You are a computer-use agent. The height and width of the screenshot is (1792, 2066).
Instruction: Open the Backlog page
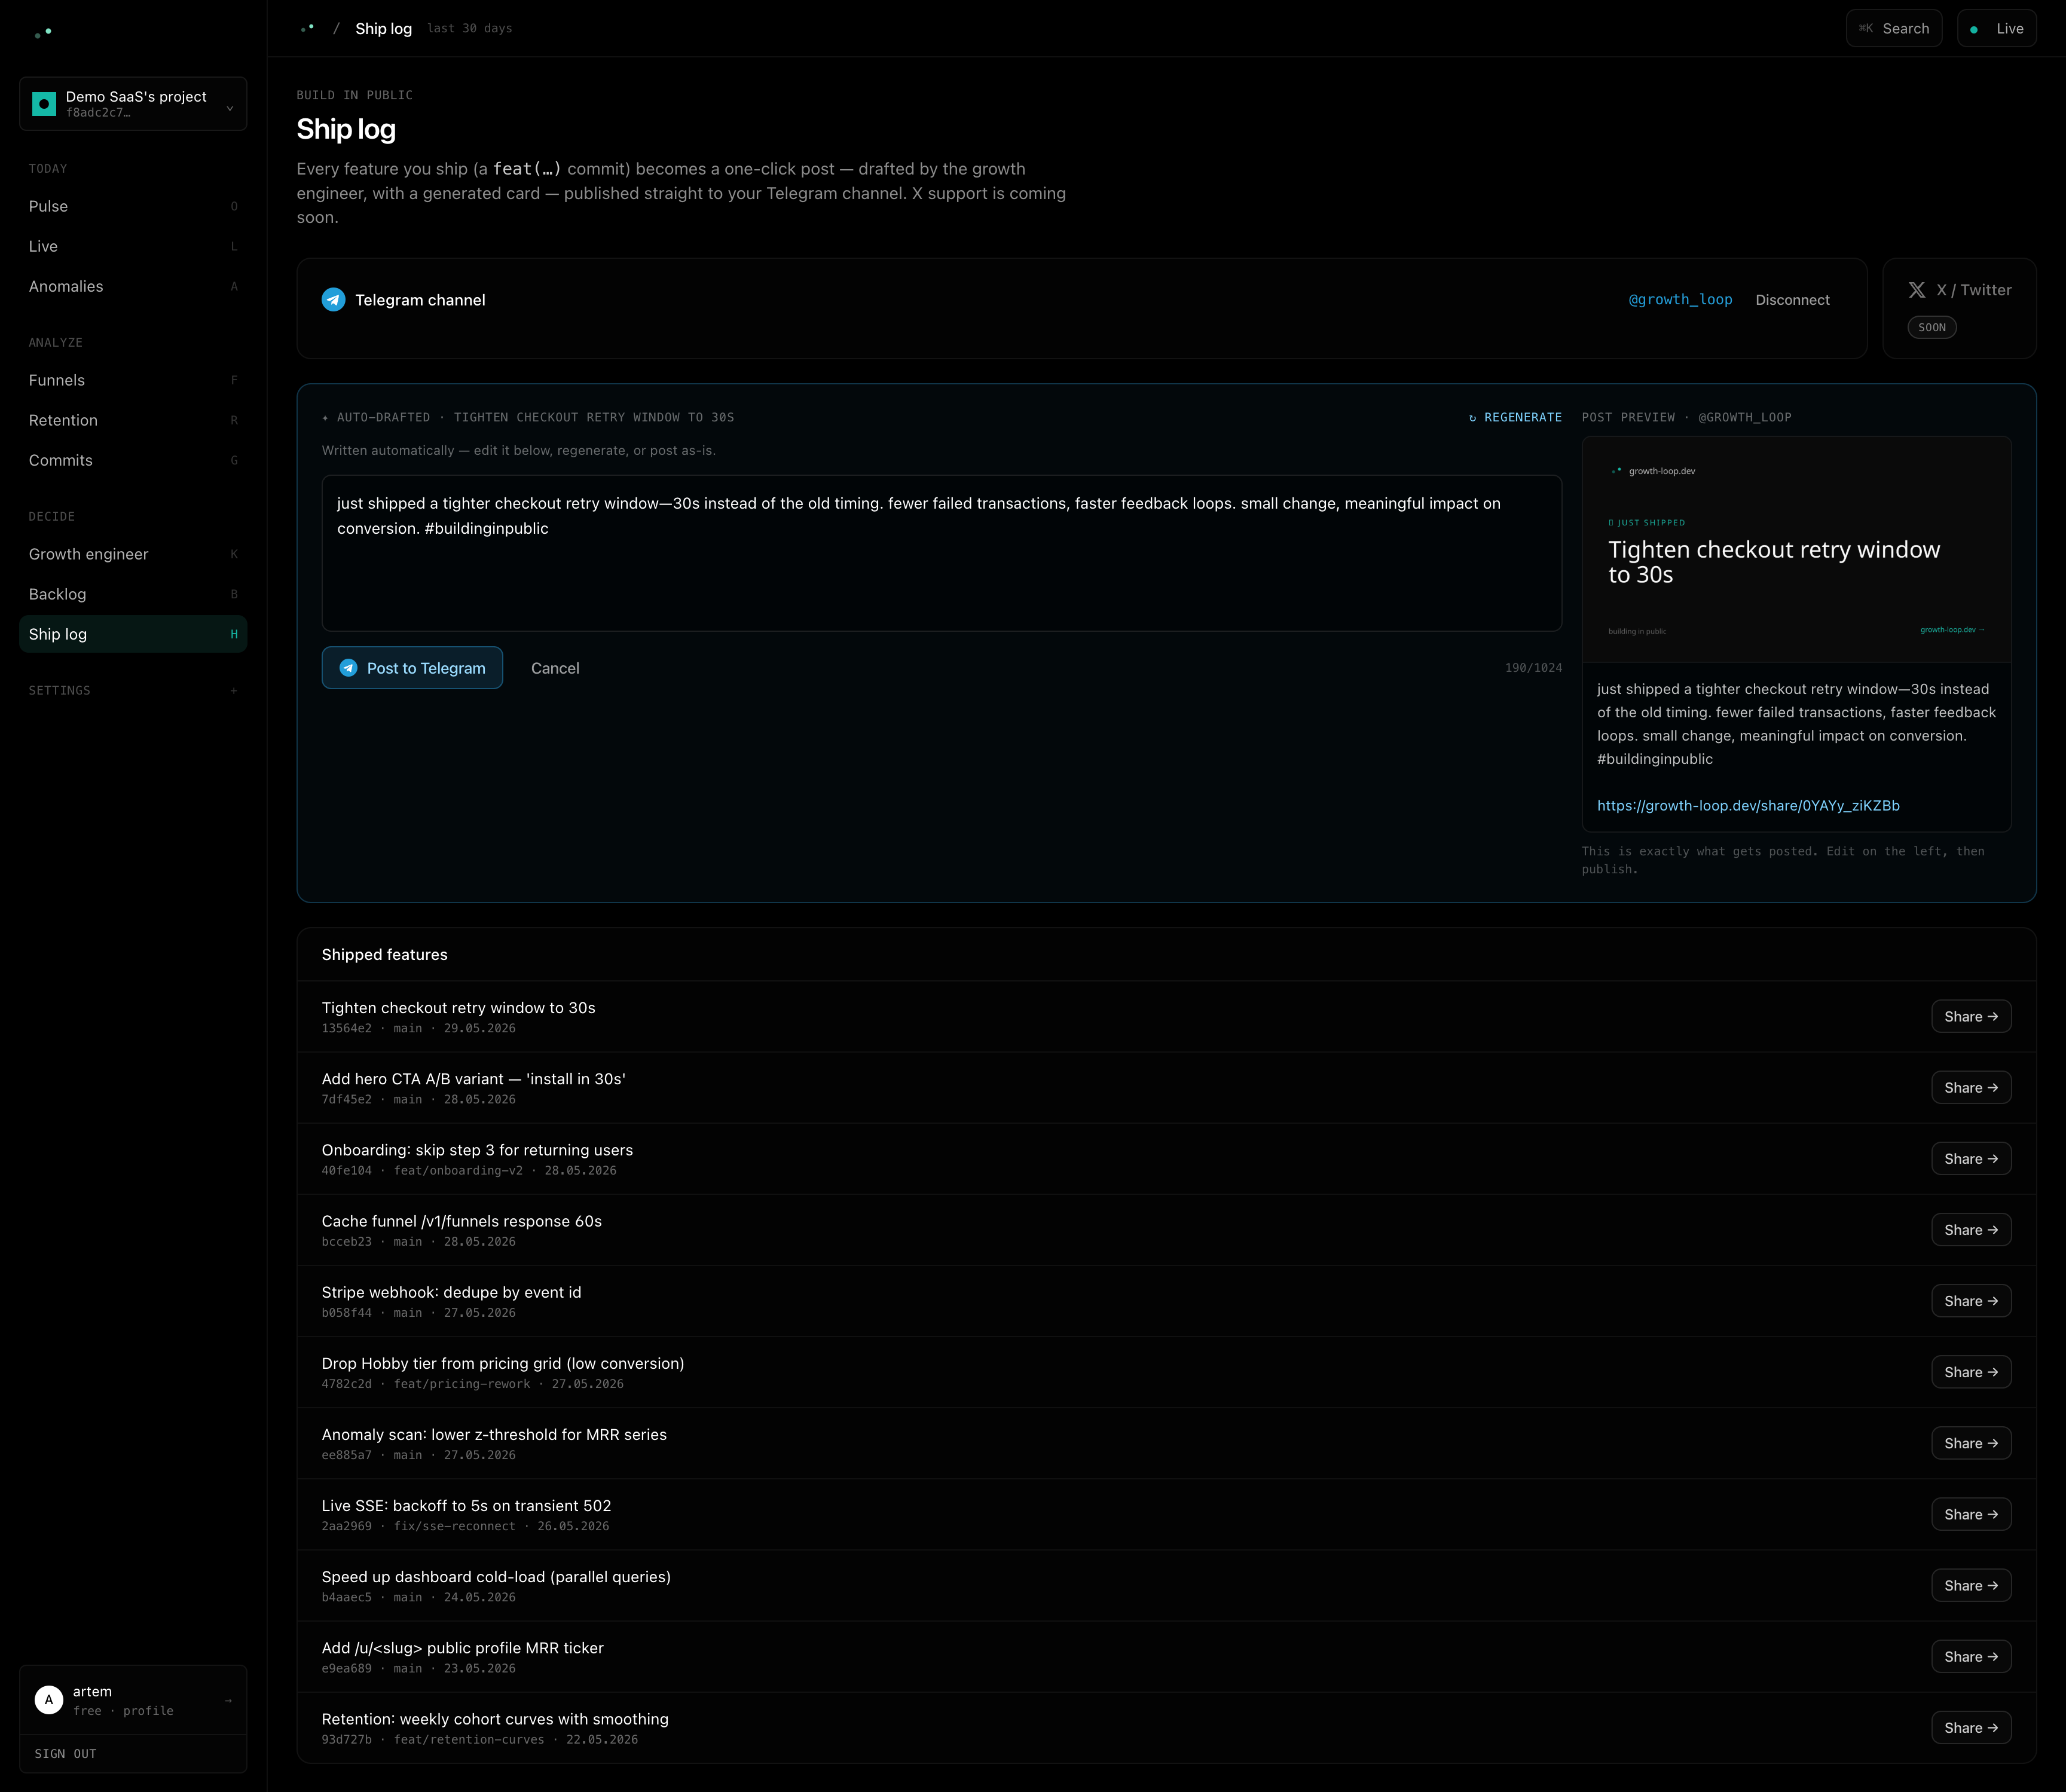pos(133,594)
